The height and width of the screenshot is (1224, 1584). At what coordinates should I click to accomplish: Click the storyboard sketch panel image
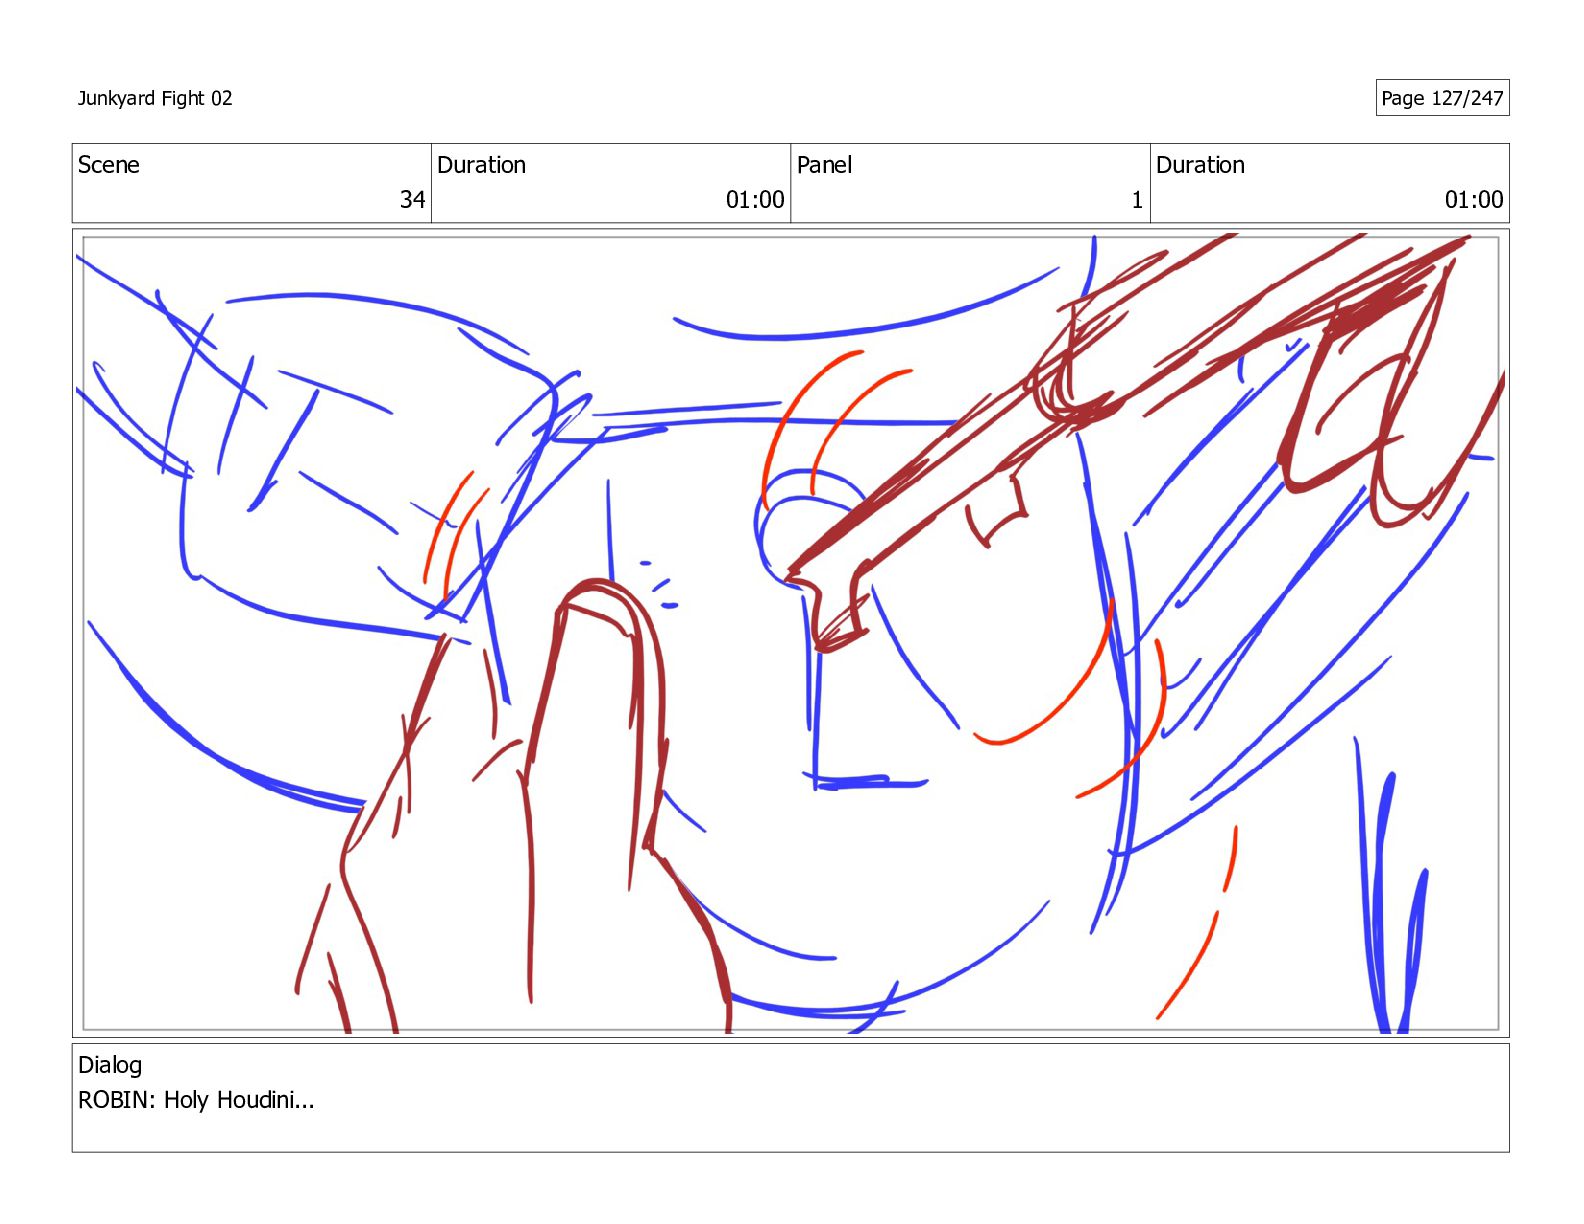pyautogui.click(x=790, y=633)
